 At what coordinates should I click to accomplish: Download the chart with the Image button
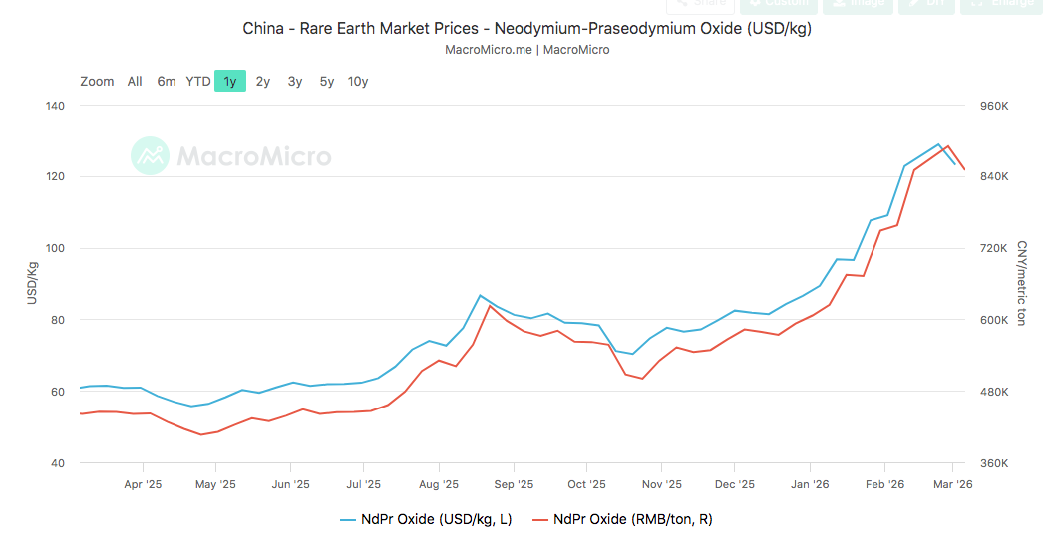click(857, 4)
